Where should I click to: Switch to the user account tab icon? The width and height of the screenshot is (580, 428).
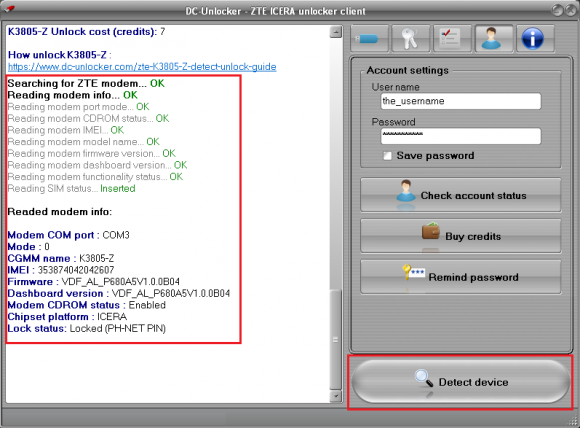pyautogui.click(x=494, y=38)
